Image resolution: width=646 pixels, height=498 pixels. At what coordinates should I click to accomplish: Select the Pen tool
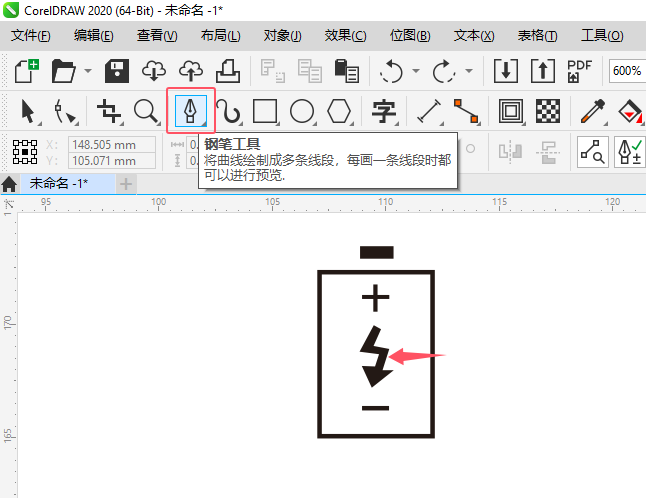[190, 111]
